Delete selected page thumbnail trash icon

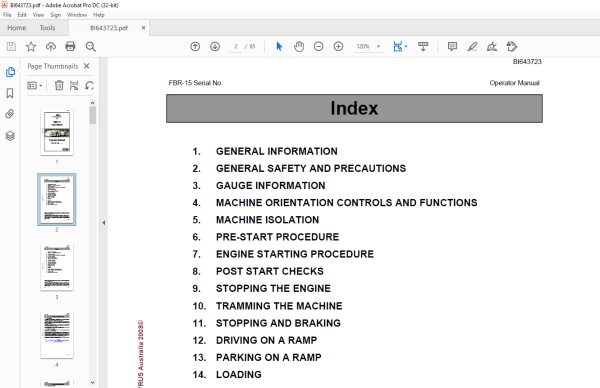click(x=59, y=85)
